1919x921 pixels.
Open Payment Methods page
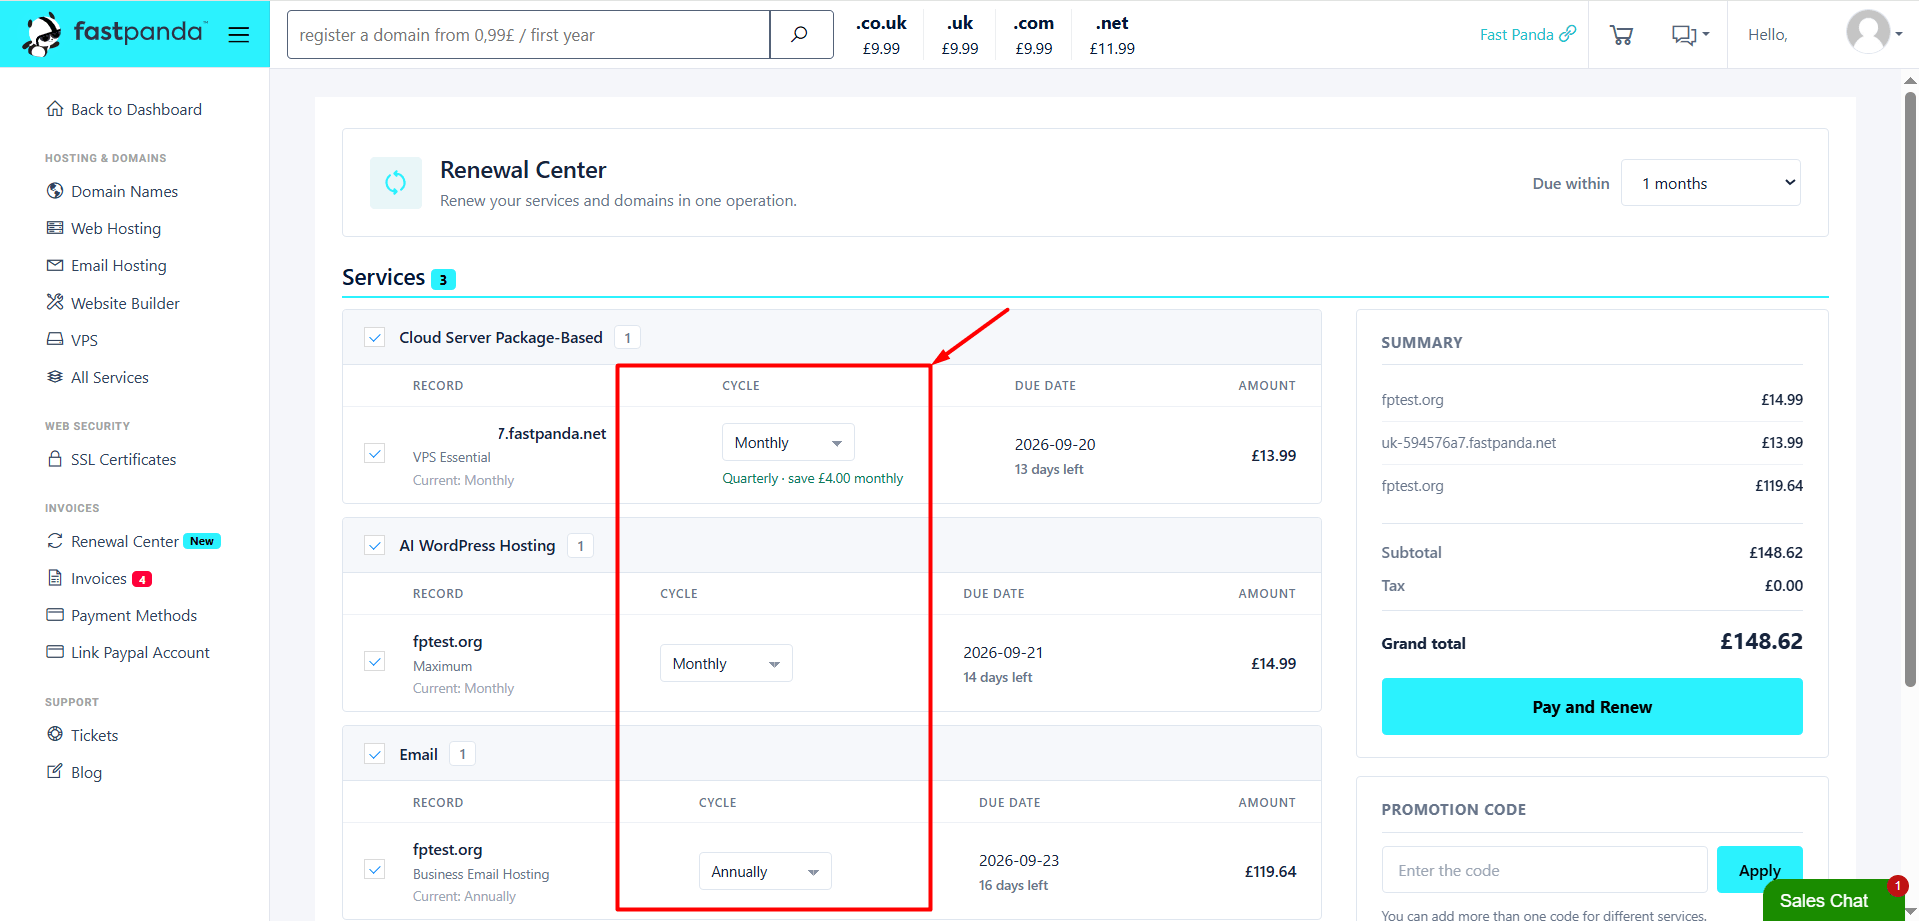(134, 615)
